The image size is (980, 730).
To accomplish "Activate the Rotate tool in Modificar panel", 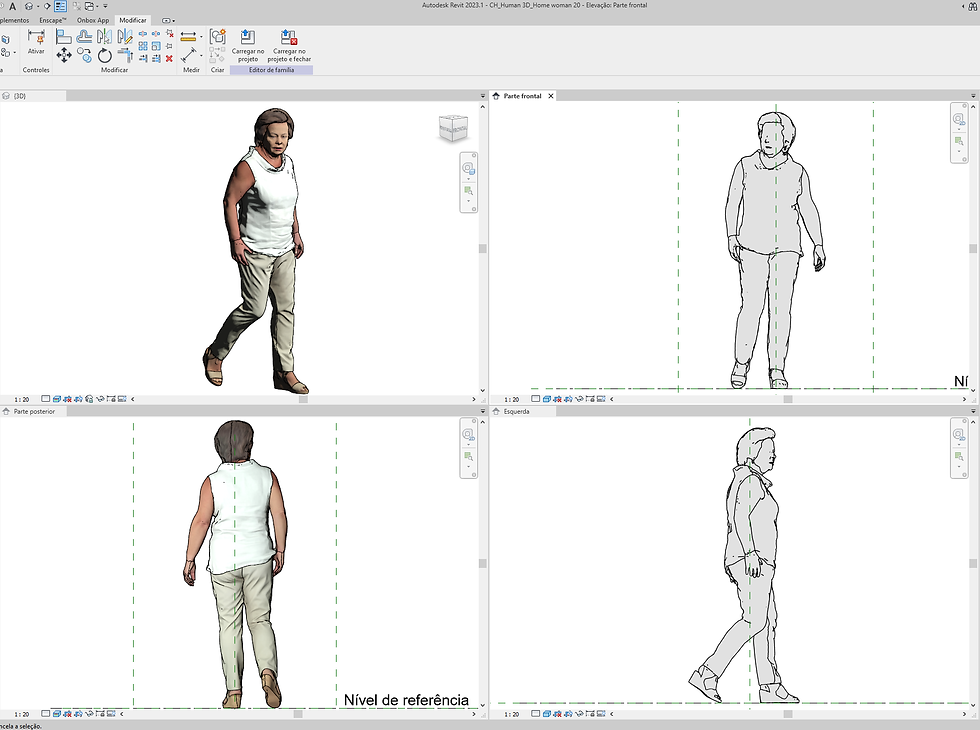I will pyautogui.click(x=103, y=54).
